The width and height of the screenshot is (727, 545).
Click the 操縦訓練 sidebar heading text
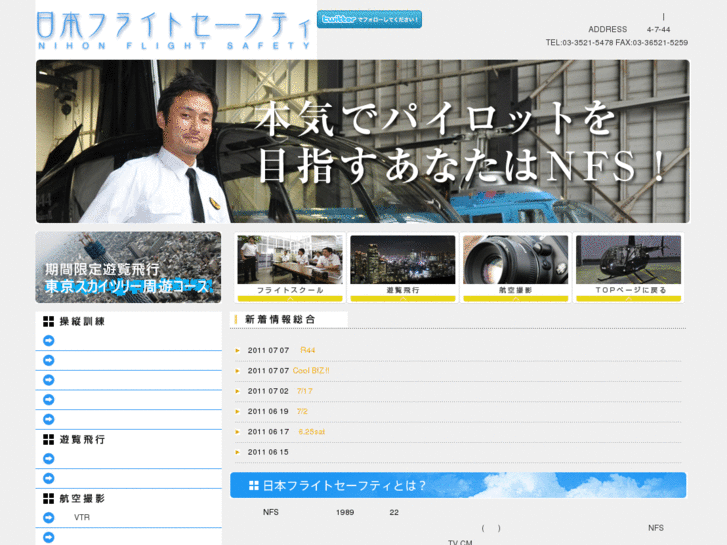pyautogui.click(x=82, y=321)
